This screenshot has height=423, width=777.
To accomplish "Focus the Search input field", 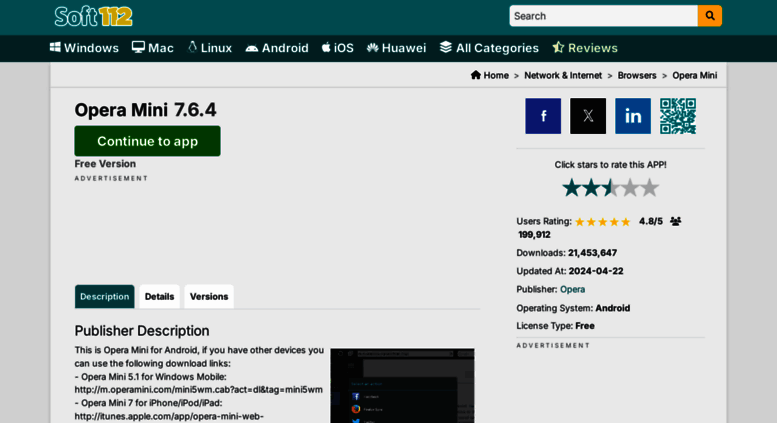I will pyautogui.click(x=603, y=16).
